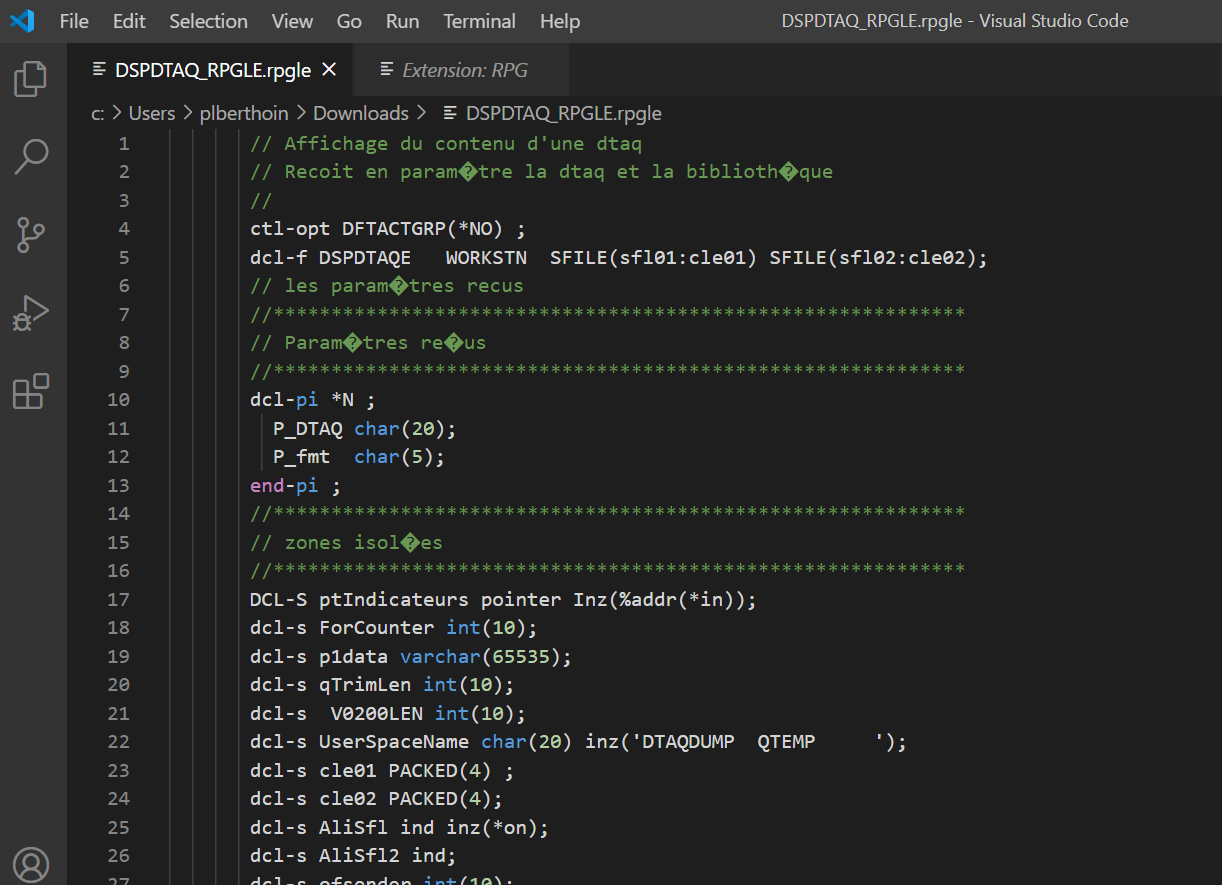Click 'WORKSTN' in the dcl-f line

coord(486,258)
